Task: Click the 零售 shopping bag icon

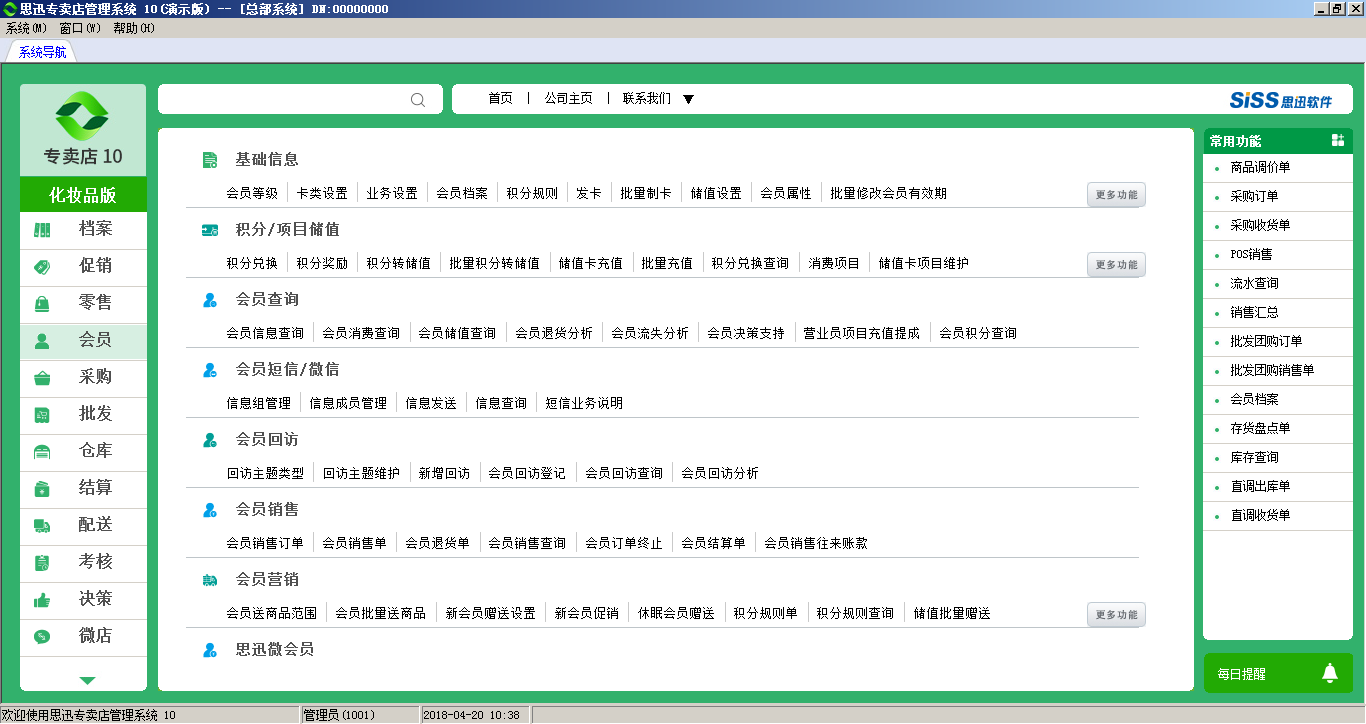Action: click(42, 304)
